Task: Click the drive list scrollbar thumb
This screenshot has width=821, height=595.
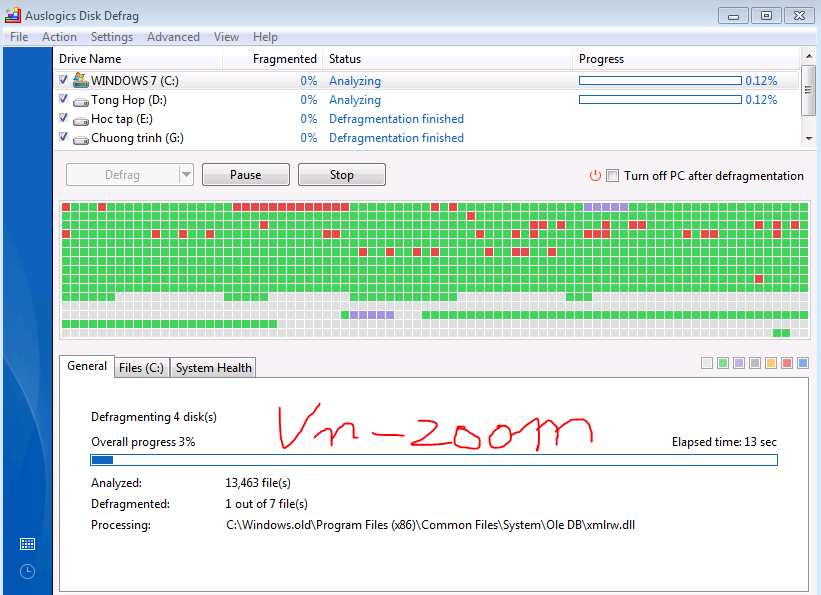Action: [x=809, y=90]
